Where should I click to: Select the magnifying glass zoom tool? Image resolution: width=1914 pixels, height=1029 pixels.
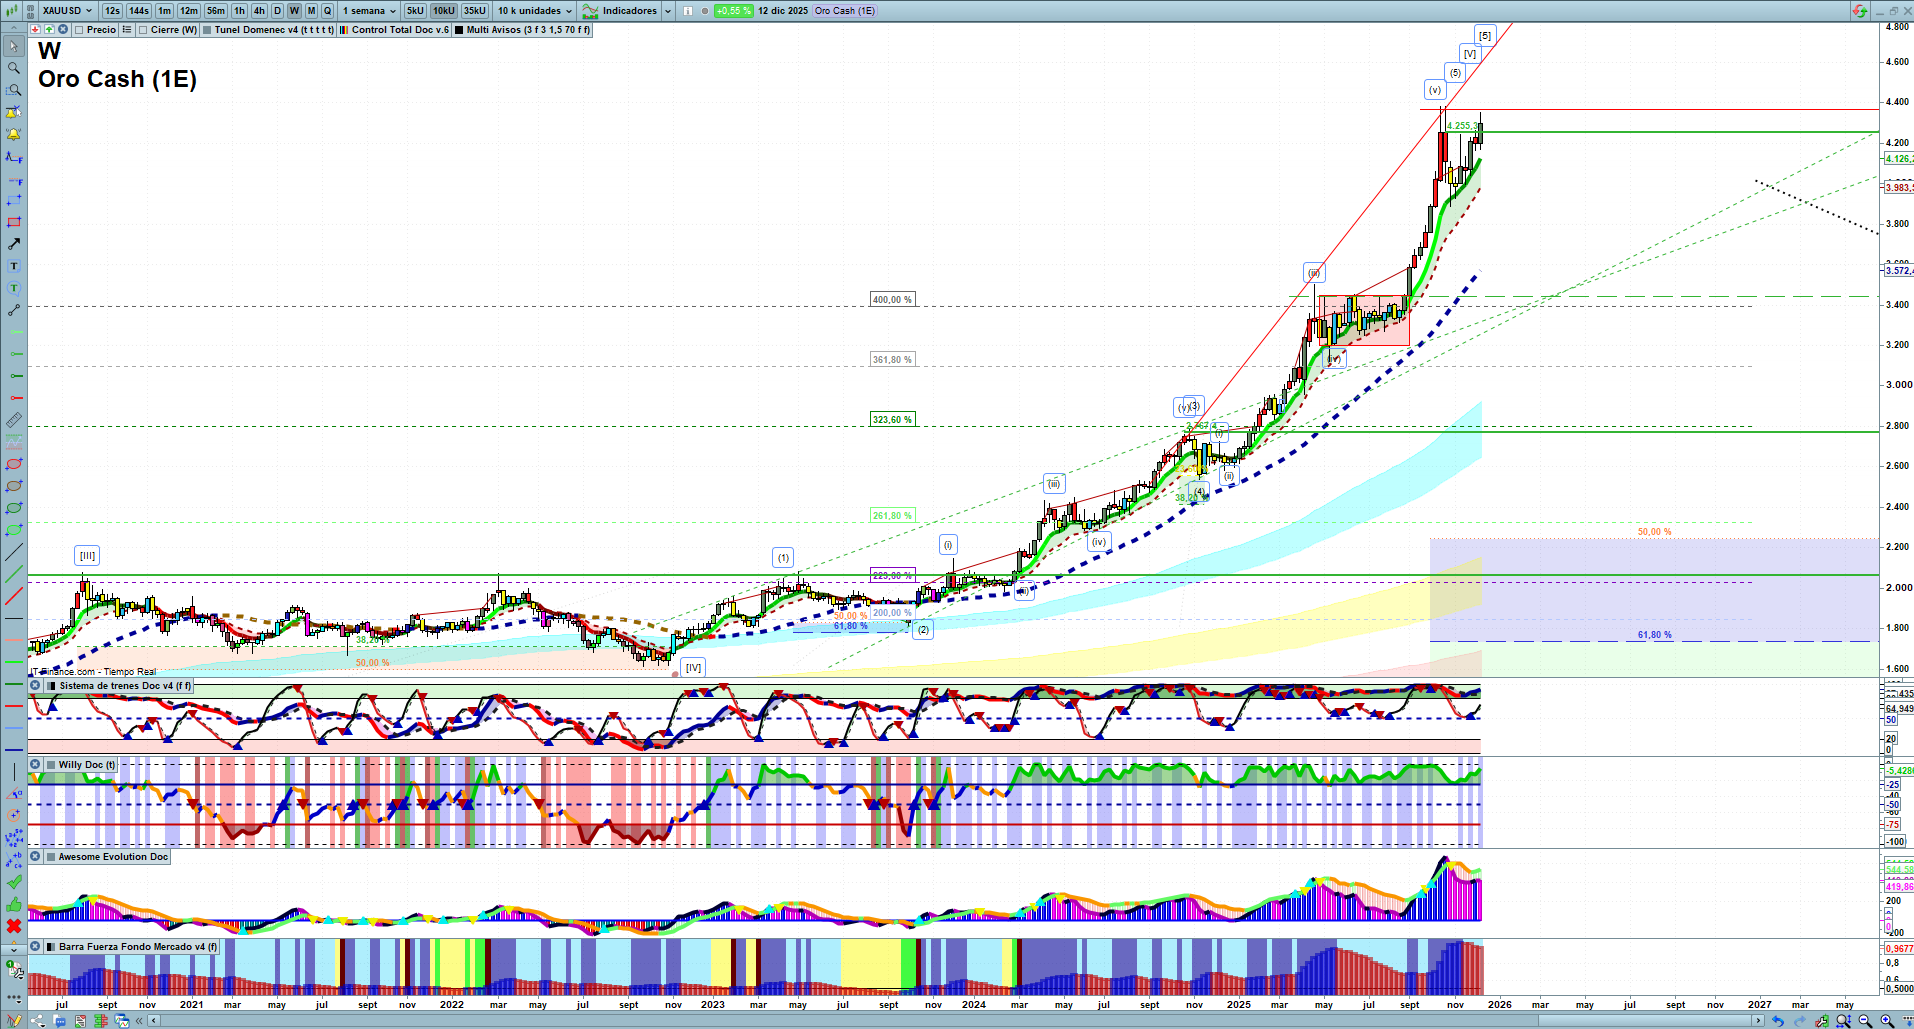14,68
